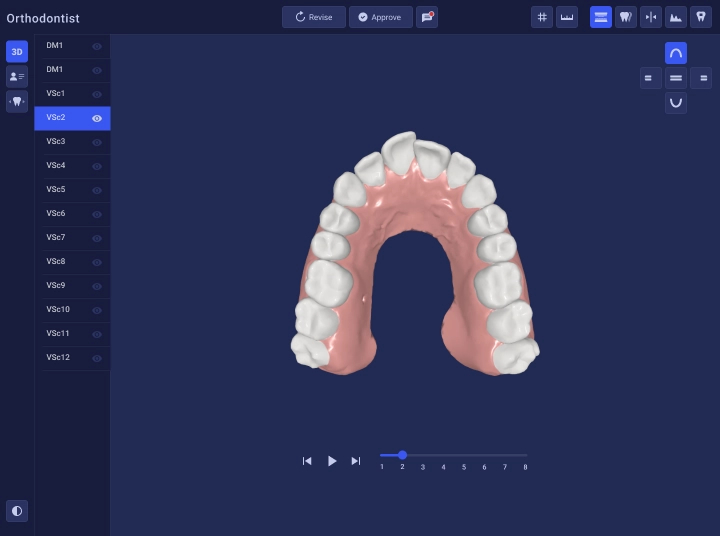Open the comments chat icon
Image resolution: width=720 pixels, height=536 pixels.
[427, 17]
